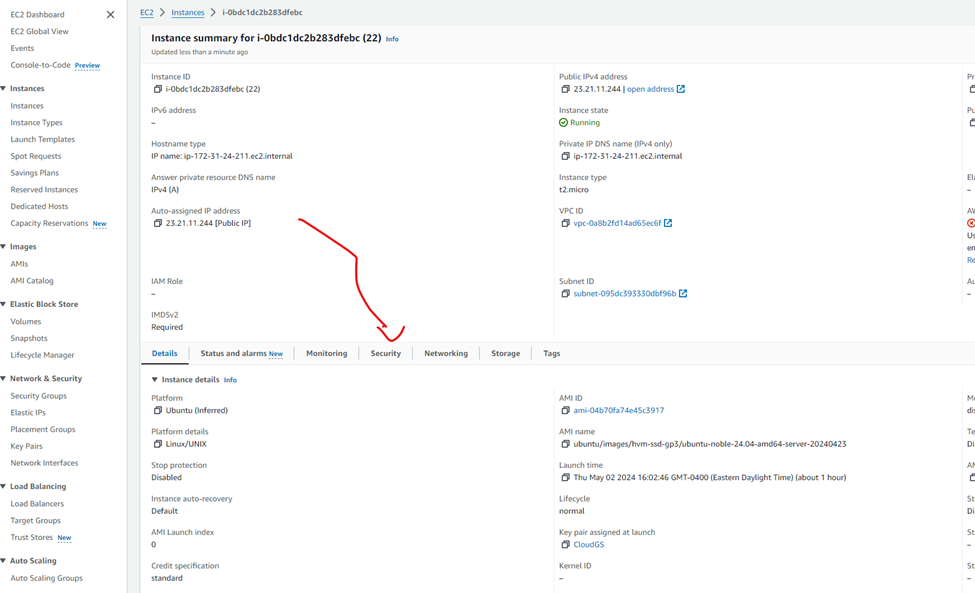This screenshot has height=593, width=975.
Task: Open Info link beside Instance details
Action: [230, 380]
